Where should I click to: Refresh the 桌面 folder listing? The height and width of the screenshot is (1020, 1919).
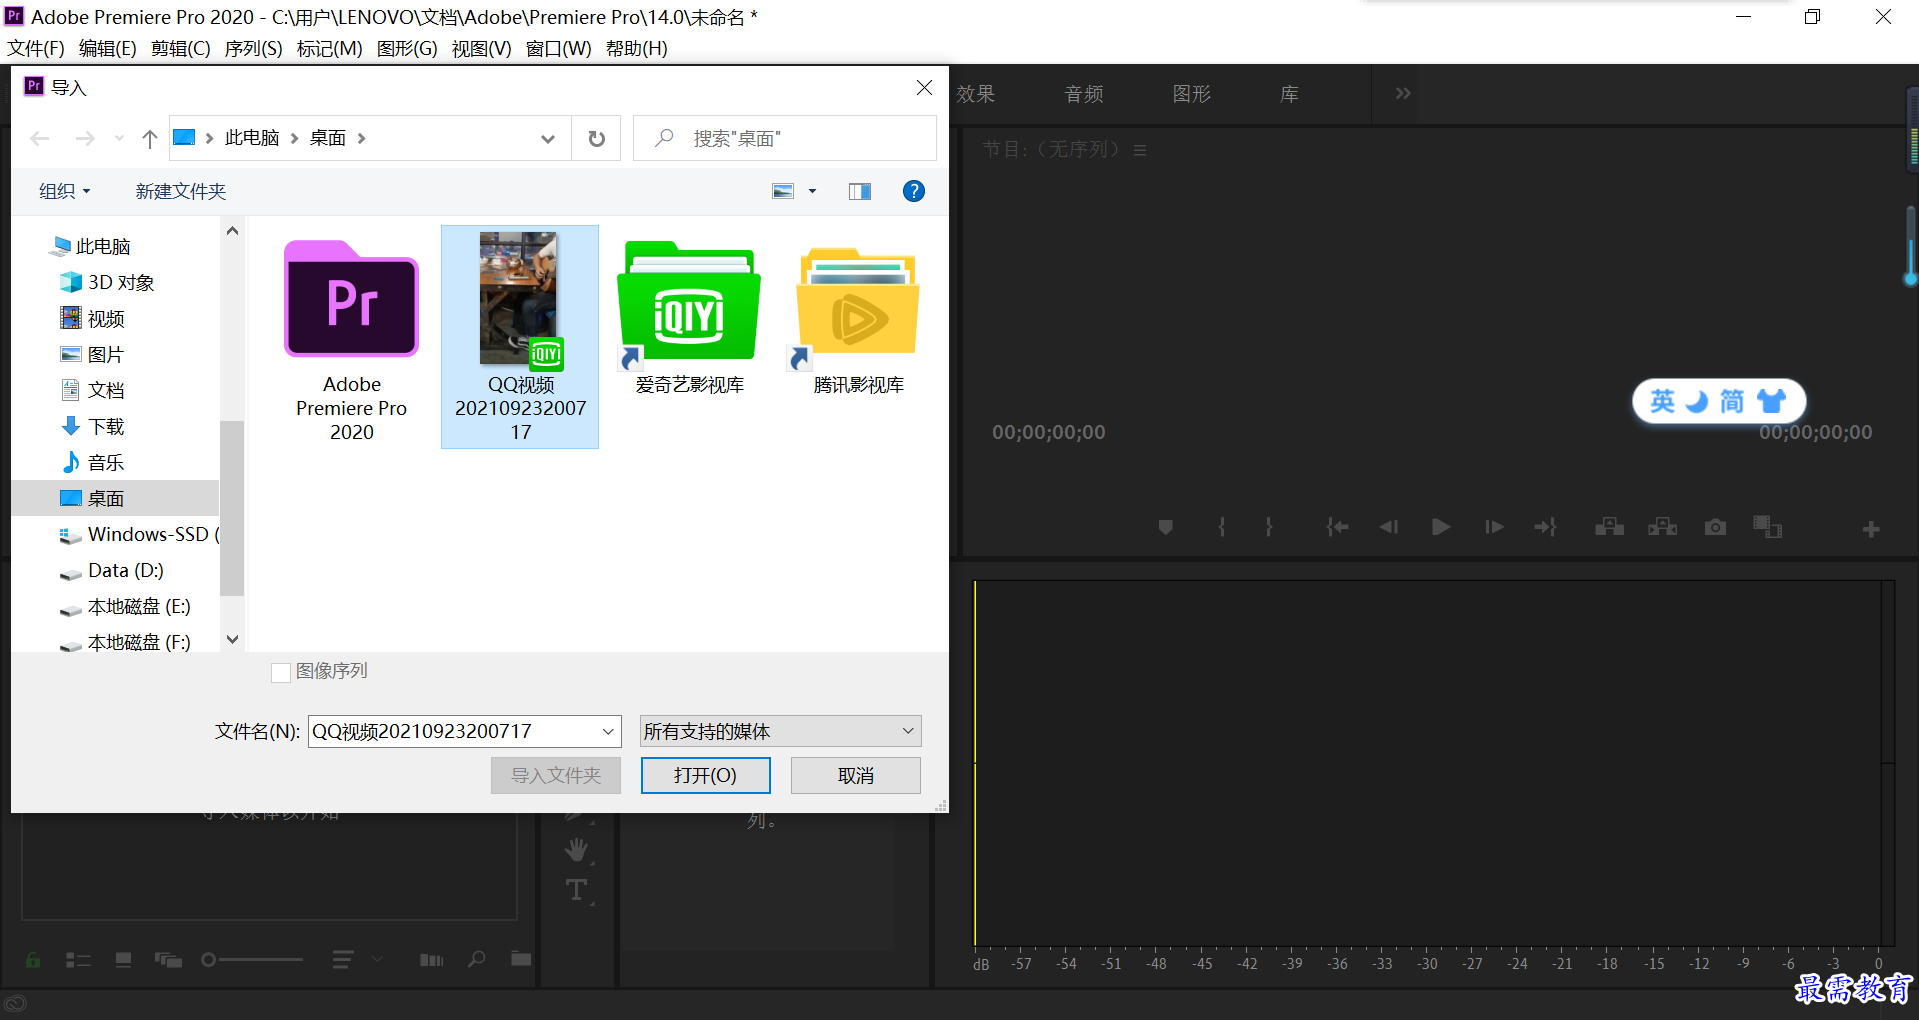[596, 139]
